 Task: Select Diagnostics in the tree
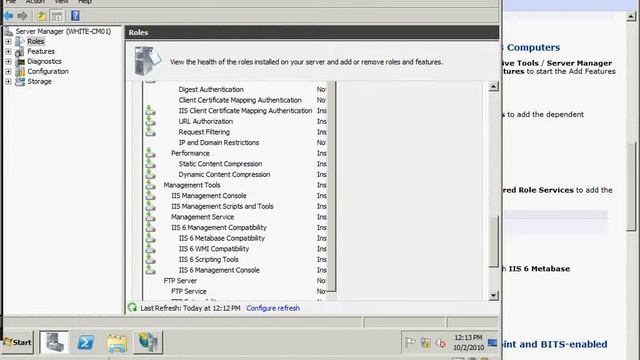(x=44, y=62)
